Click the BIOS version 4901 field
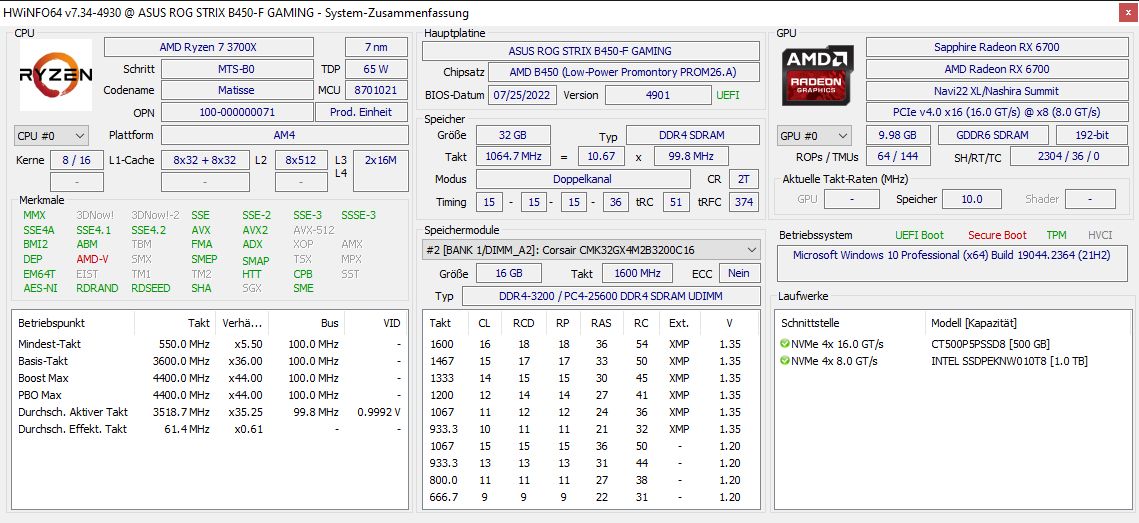The image size is (1139, 523). click(x=658, y=95)
